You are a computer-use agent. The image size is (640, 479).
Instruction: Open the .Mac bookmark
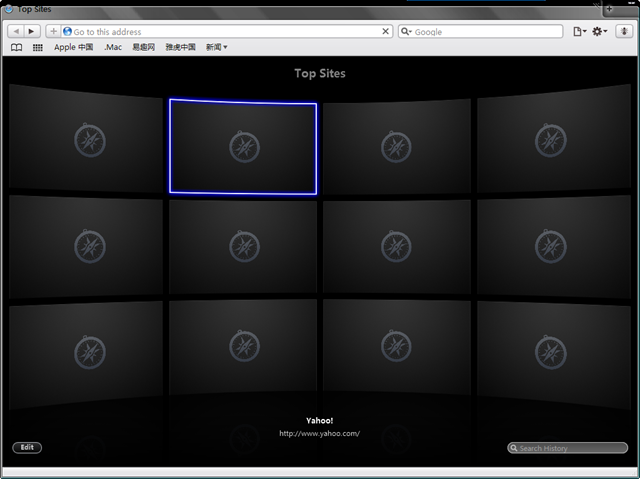pos(113,47)
